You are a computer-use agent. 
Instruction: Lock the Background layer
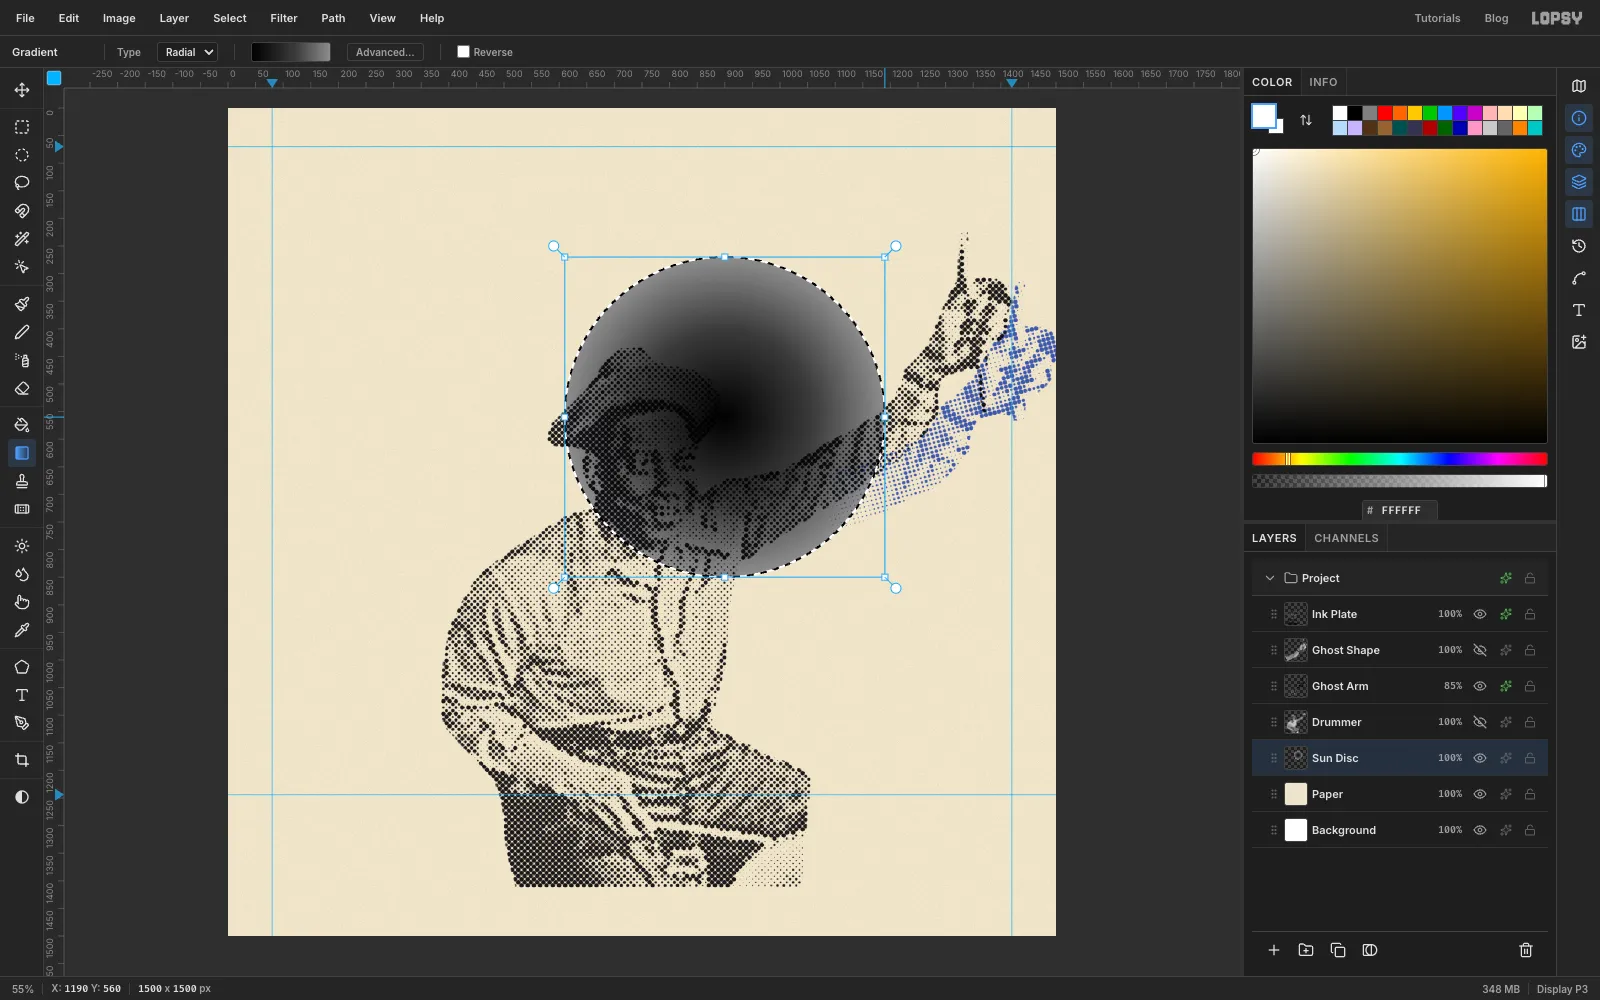tap(1530, 830)
